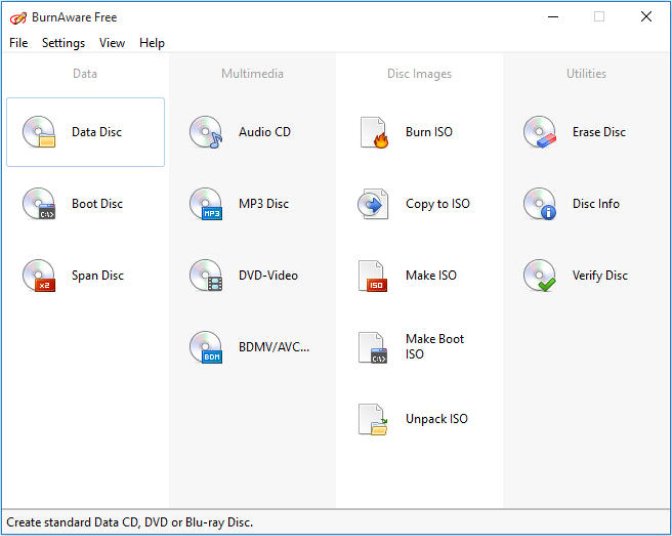Click the Unpack ISO label text
The width and height of the screenshot is (672, 536).
pyautogui.click(x=437, y=419)
